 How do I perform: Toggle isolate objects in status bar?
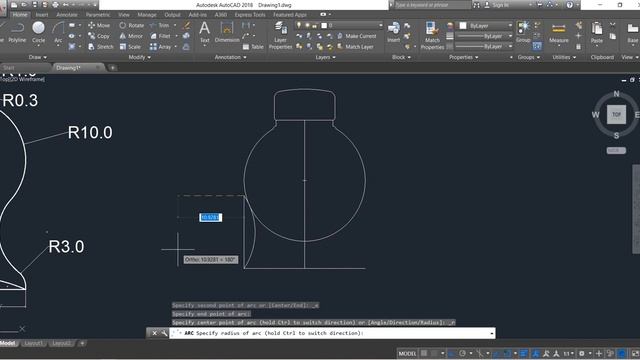[611, 353]
